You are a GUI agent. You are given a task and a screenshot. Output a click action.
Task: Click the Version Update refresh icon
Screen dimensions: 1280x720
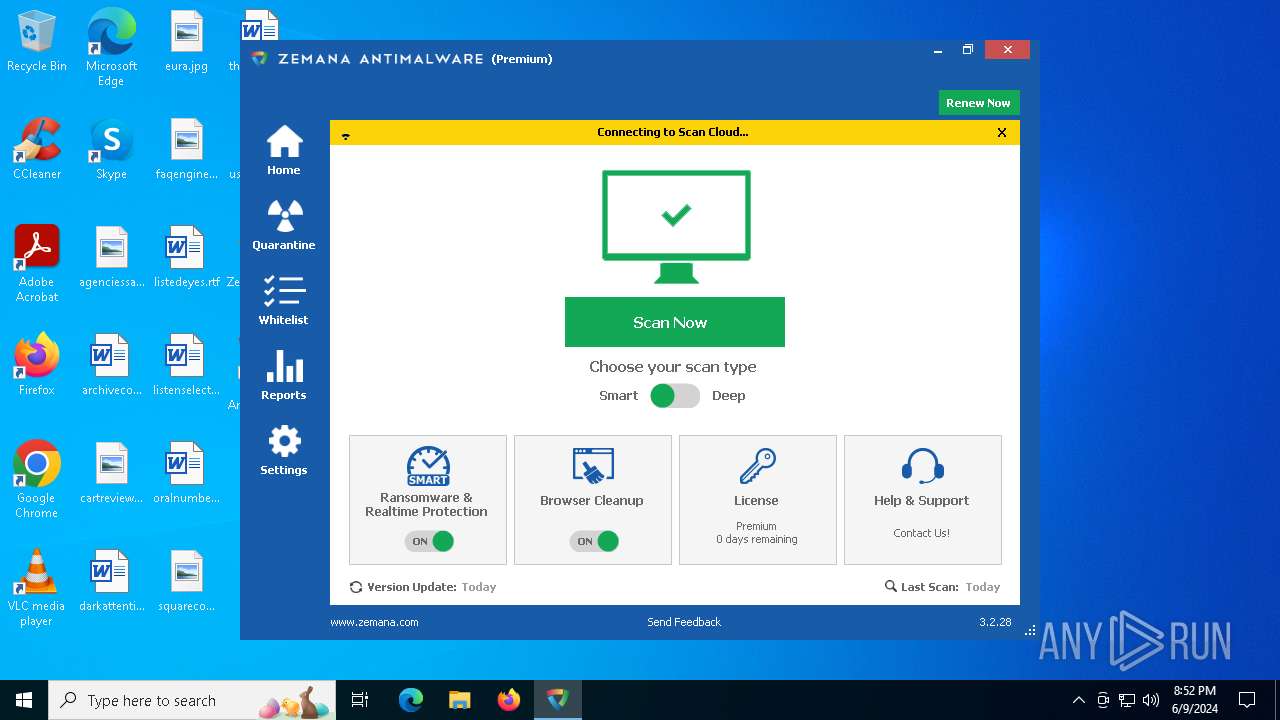coord(356,587)
